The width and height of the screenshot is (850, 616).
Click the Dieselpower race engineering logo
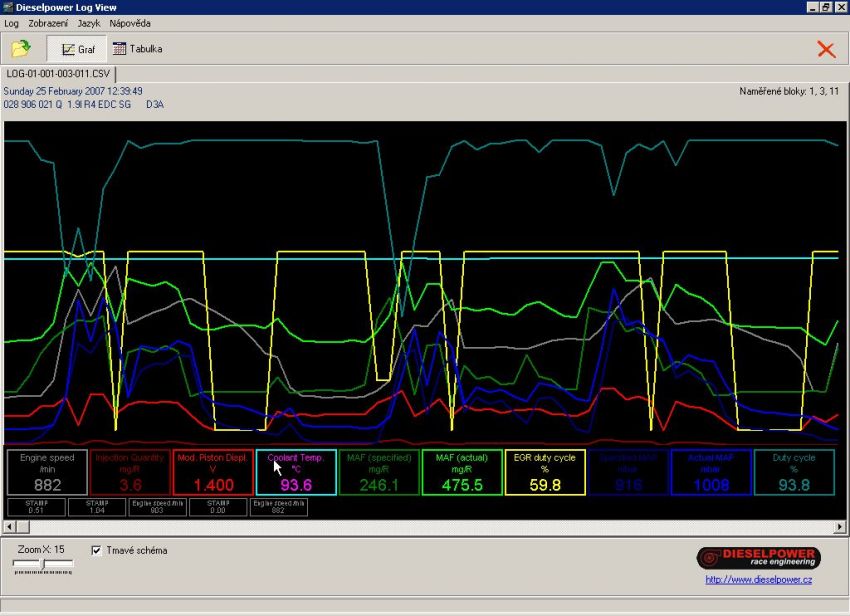pos(758,558)
